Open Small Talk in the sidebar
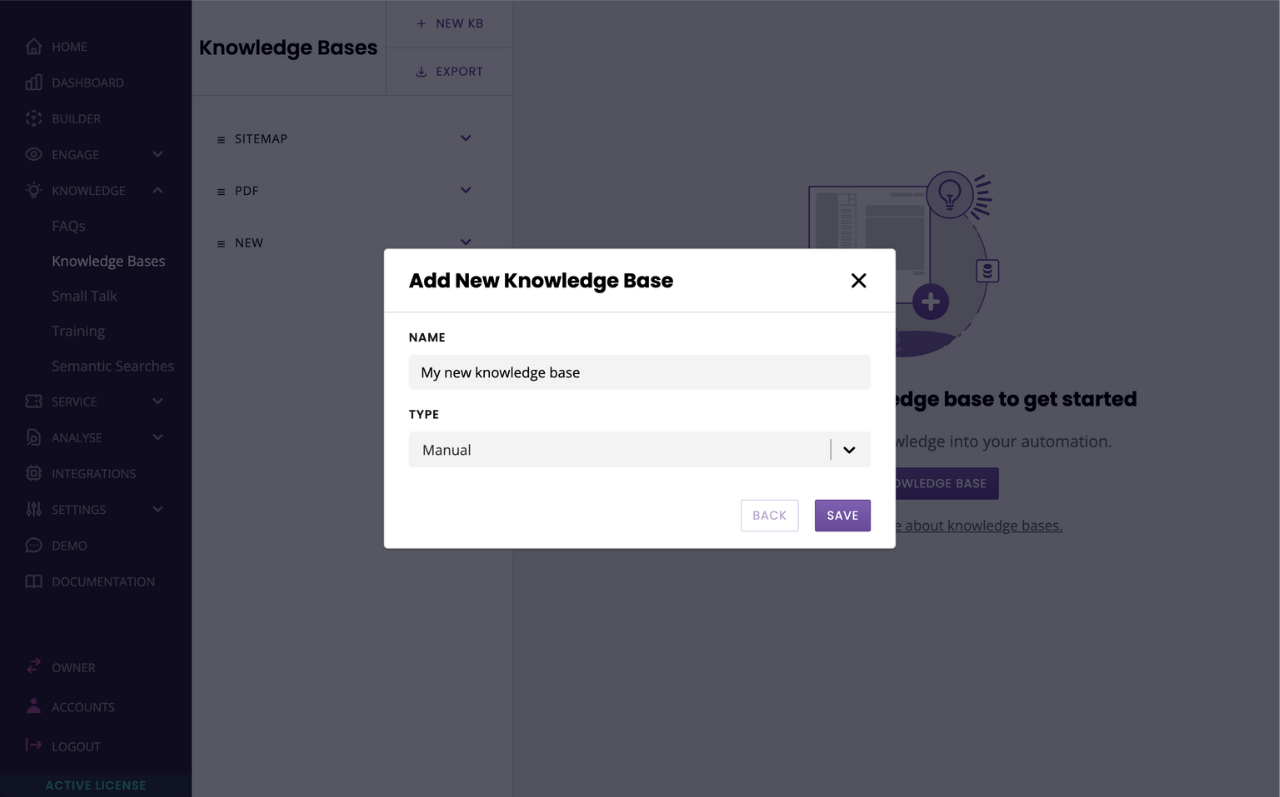Viewport: 1280px width, 797px height. (x=85, y=296)
